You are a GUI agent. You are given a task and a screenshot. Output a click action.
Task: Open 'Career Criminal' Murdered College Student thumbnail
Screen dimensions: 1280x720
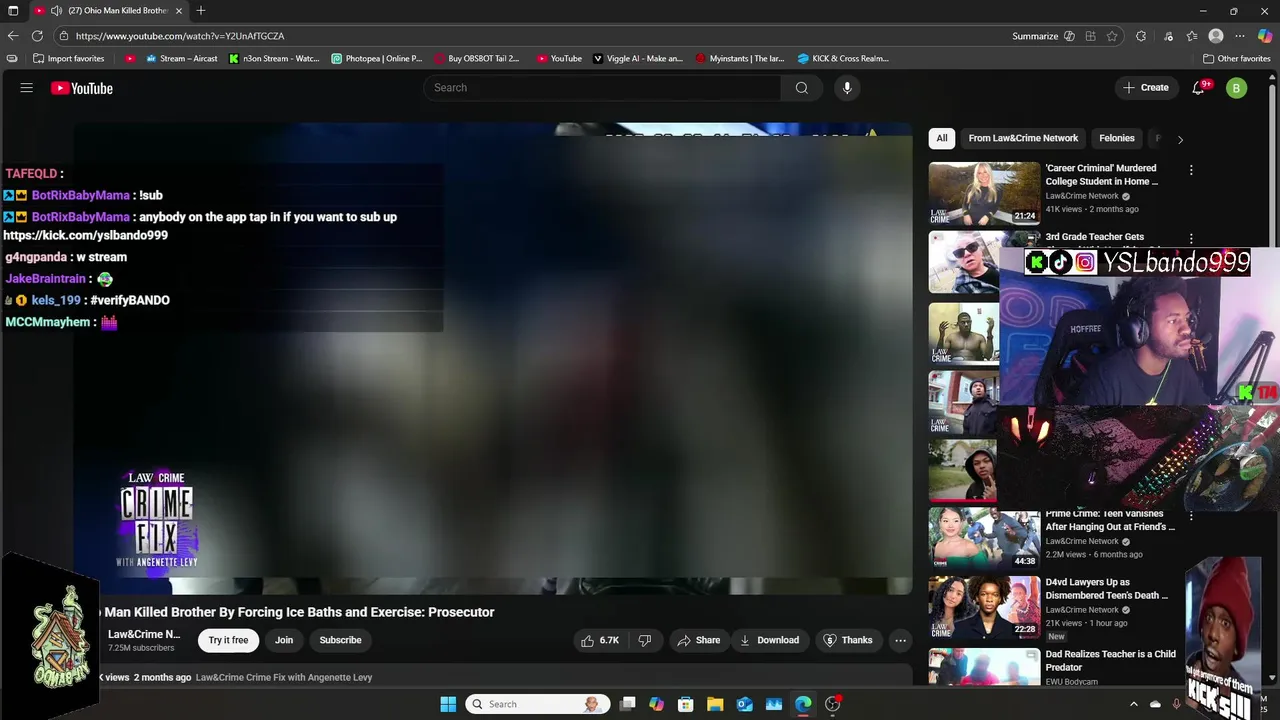tap(984, 193)
